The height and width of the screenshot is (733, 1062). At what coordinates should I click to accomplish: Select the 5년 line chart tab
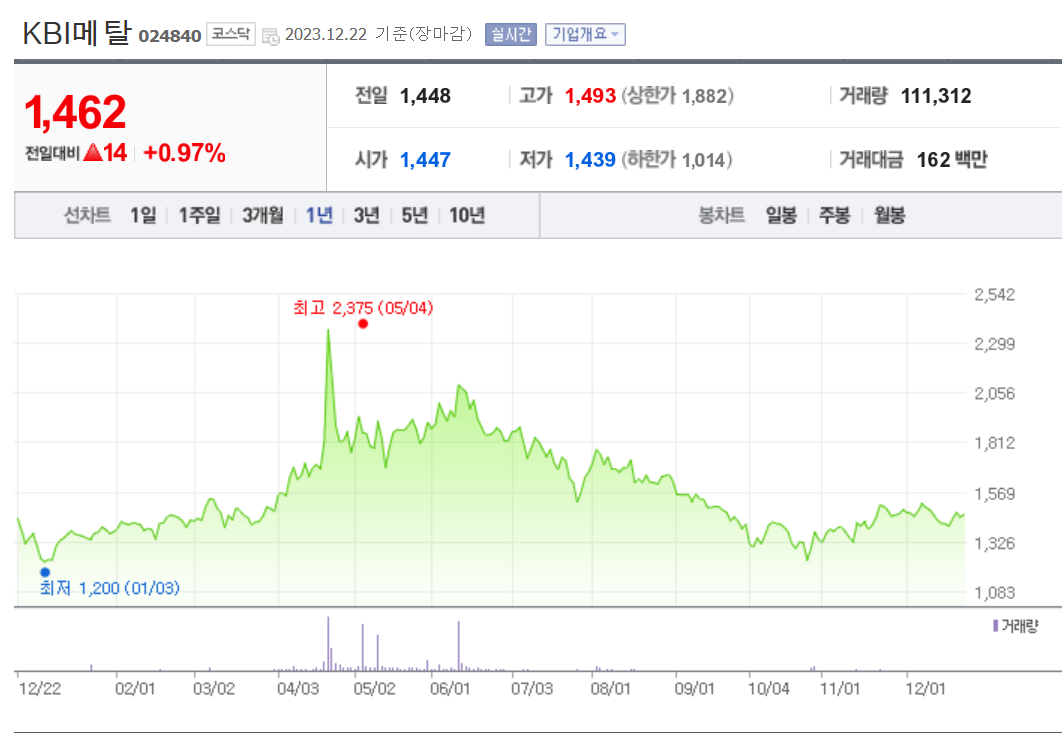(415, 215)
